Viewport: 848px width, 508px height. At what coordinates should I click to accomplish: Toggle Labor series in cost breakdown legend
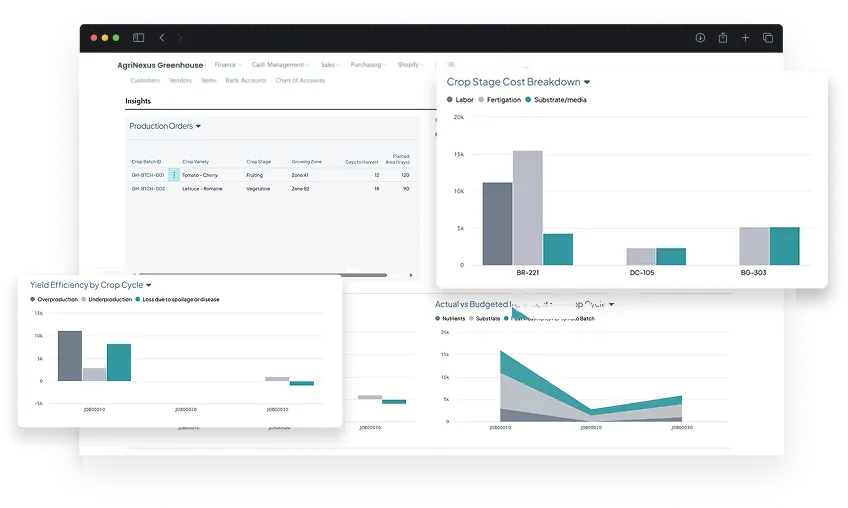point(460,100)
